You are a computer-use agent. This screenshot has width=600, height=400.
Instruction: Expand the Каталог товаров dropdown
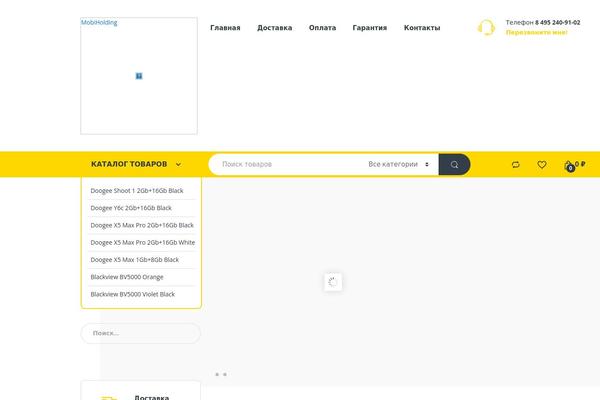[136, 164]
